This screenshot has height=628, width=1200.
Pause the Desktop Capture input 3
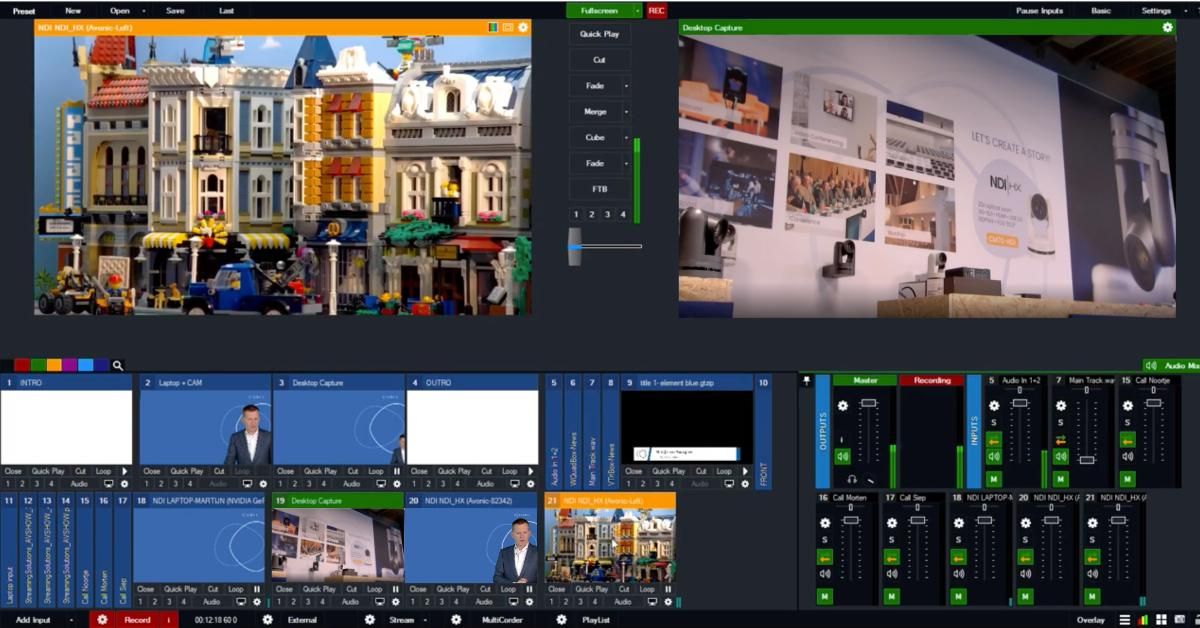[397, 471]
